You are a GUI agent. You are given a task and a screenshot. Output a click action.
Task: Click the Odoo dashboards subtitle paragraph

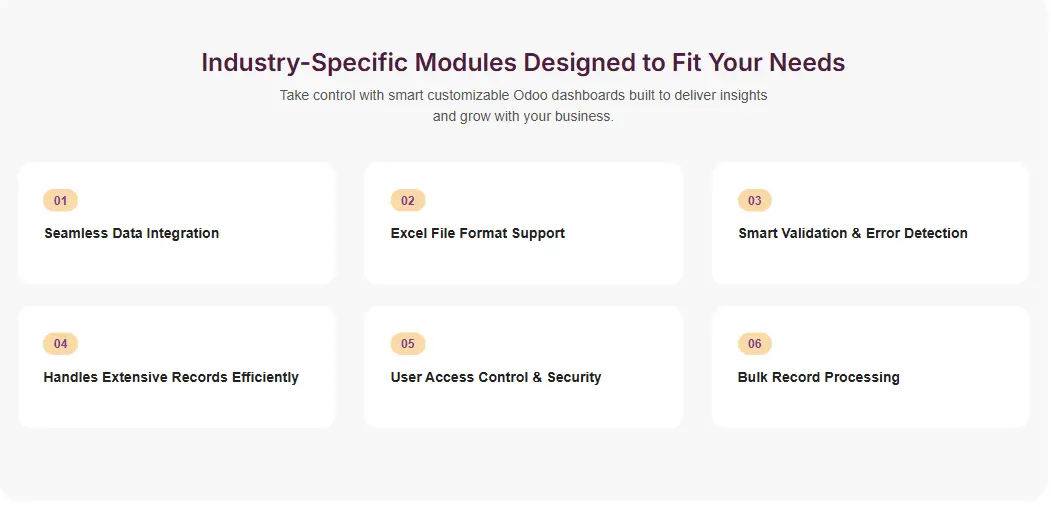pos(523,106)
